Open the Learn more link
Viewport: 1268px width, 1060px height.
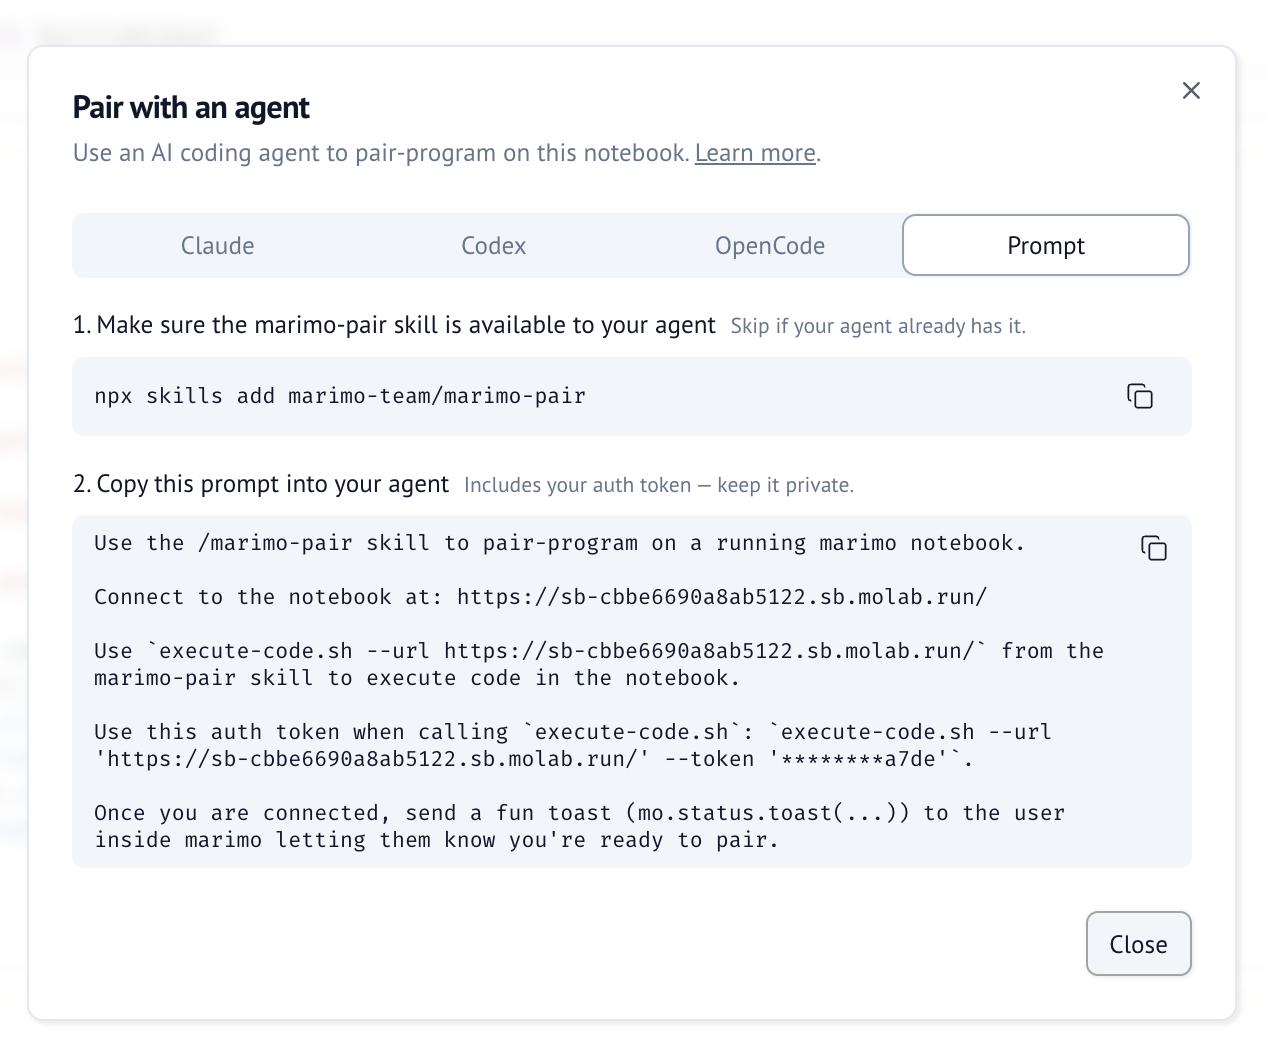(755, 153)
